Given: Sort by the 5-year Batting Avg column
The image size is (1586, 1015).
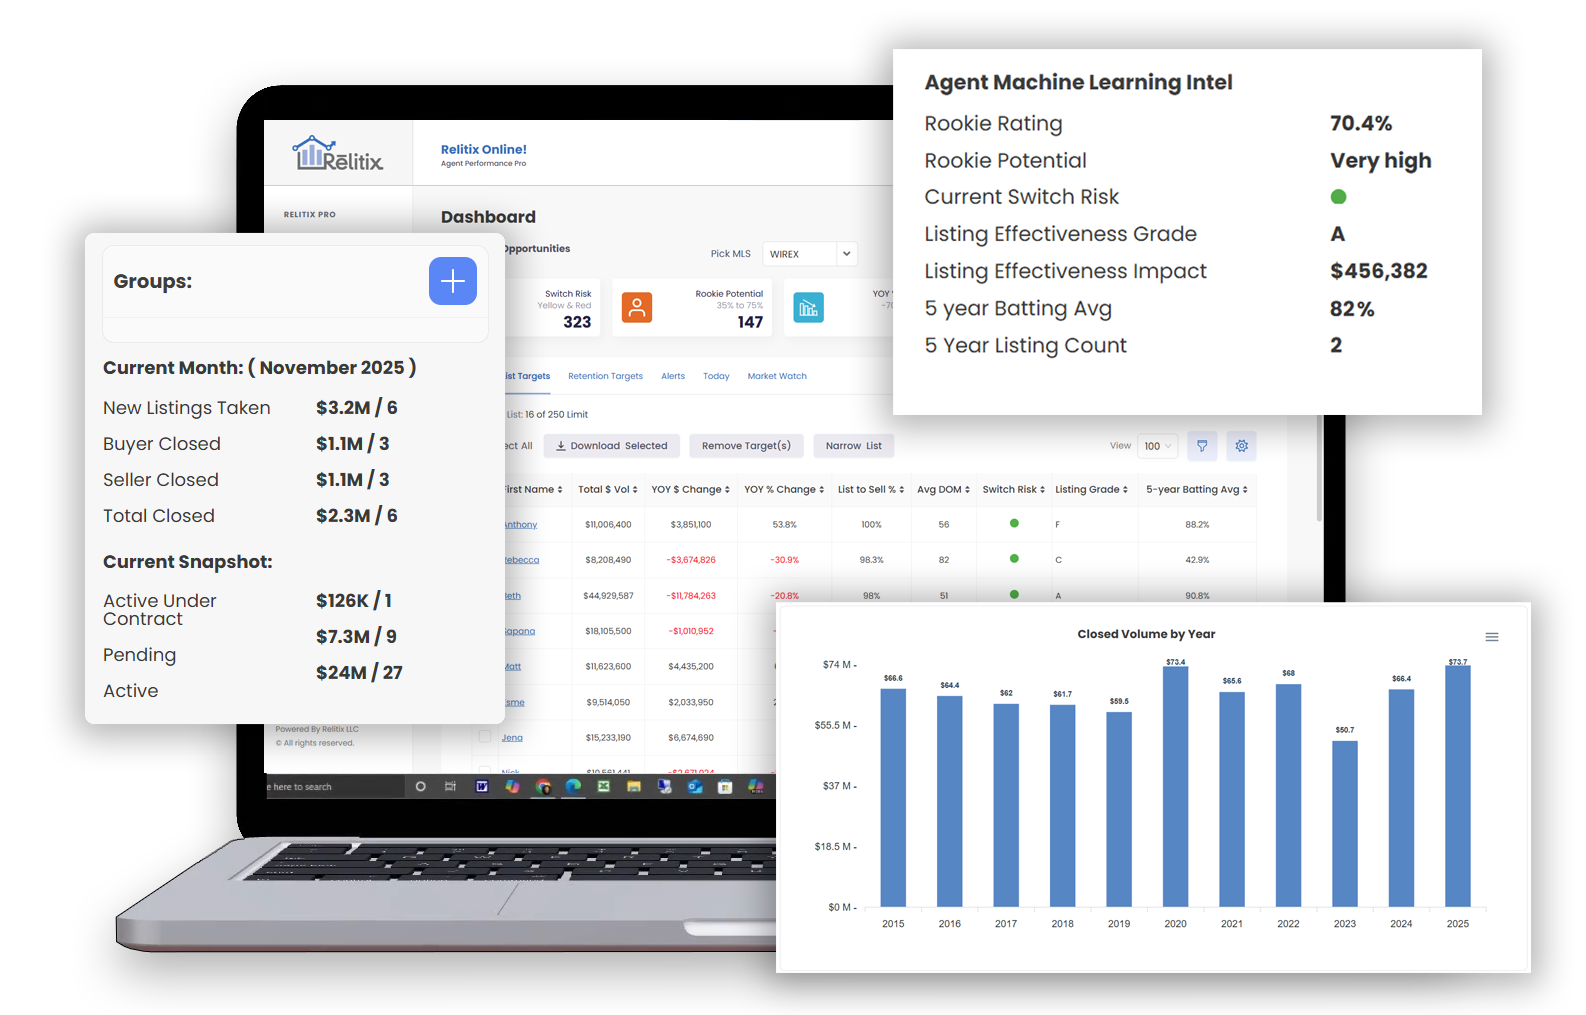Looking at the screenshot, I should coord(1197,490).
